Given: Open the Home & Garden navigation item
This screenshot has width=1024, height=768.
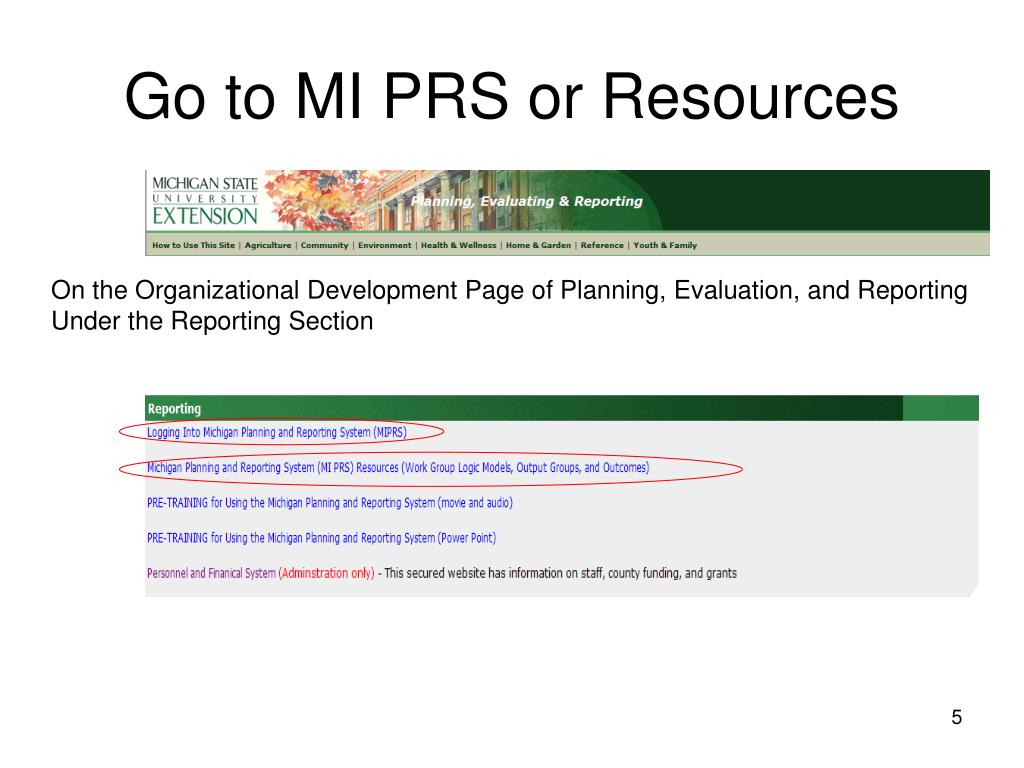Looking at the screenshot, I should click(538, 246).
